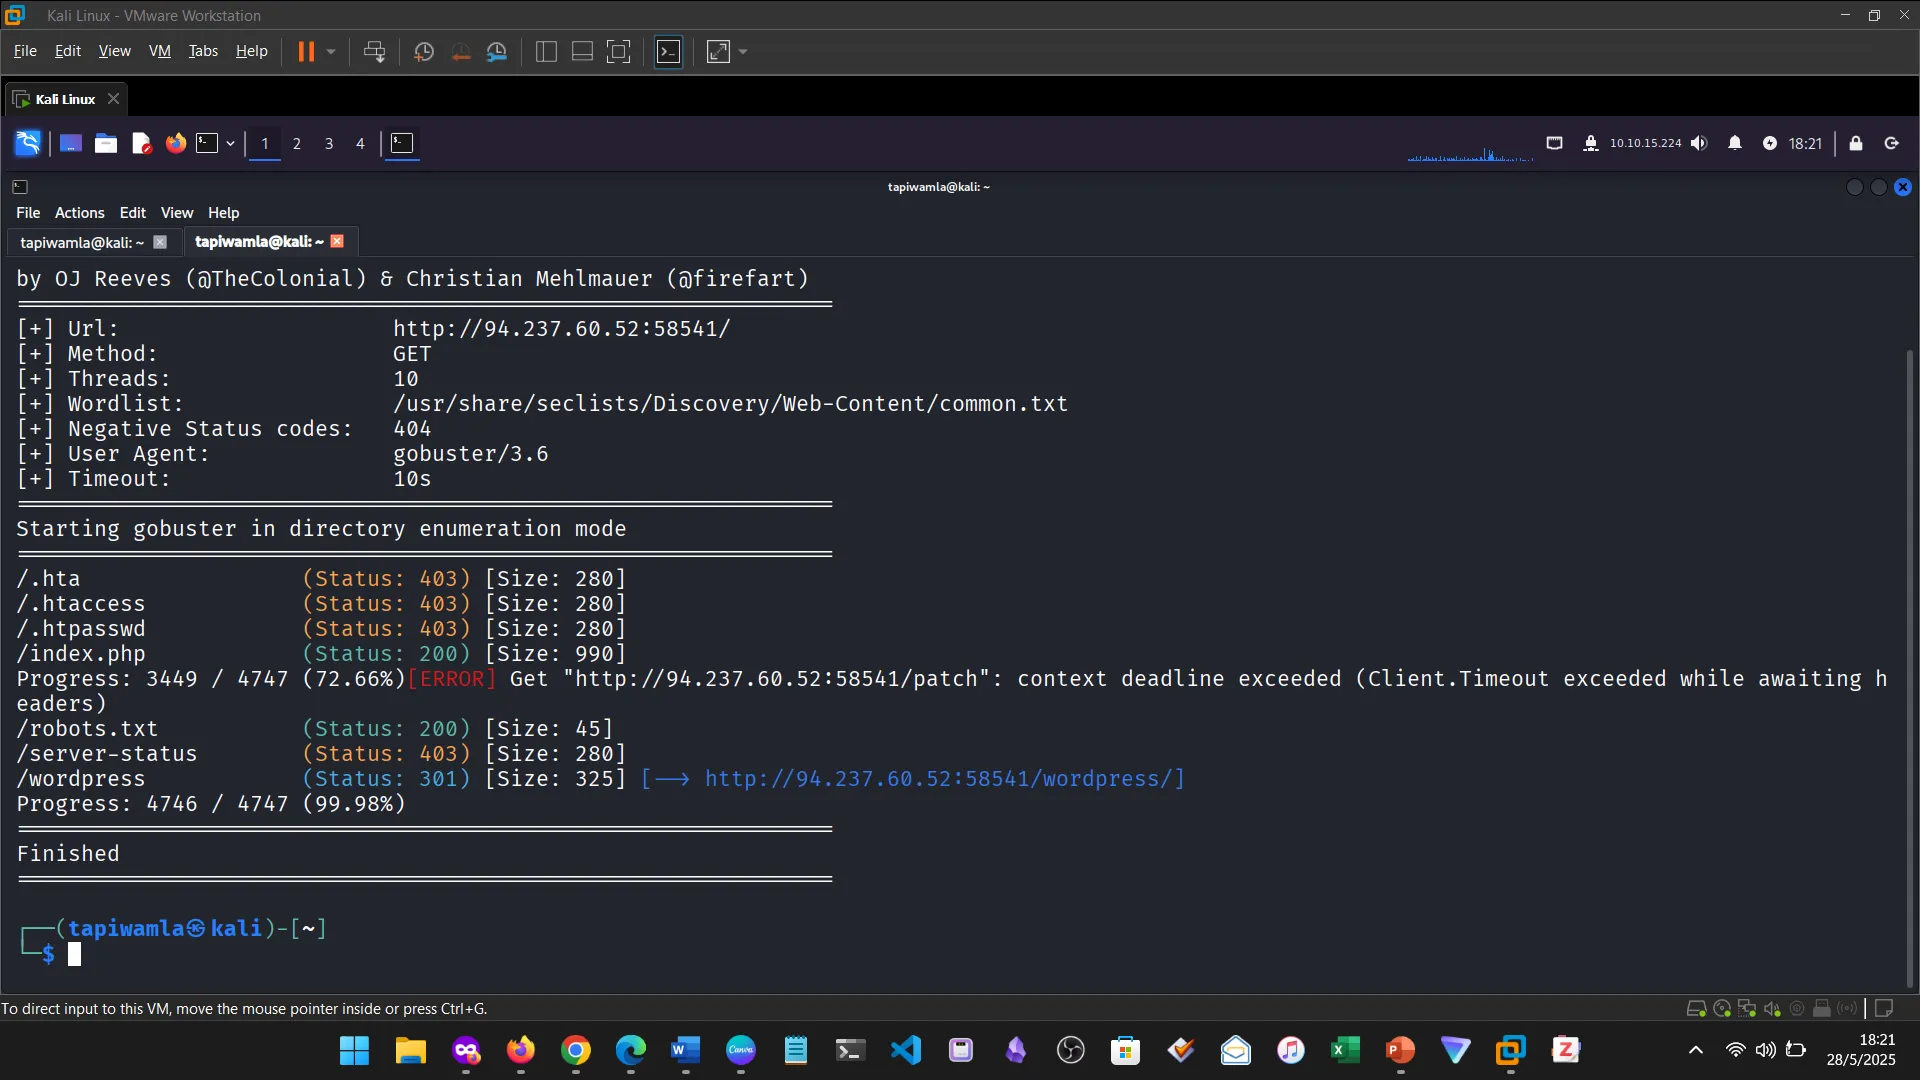Open the Actions menu in the terminal
Screen dimensions: 1920x1080
(x=78, y=212)
